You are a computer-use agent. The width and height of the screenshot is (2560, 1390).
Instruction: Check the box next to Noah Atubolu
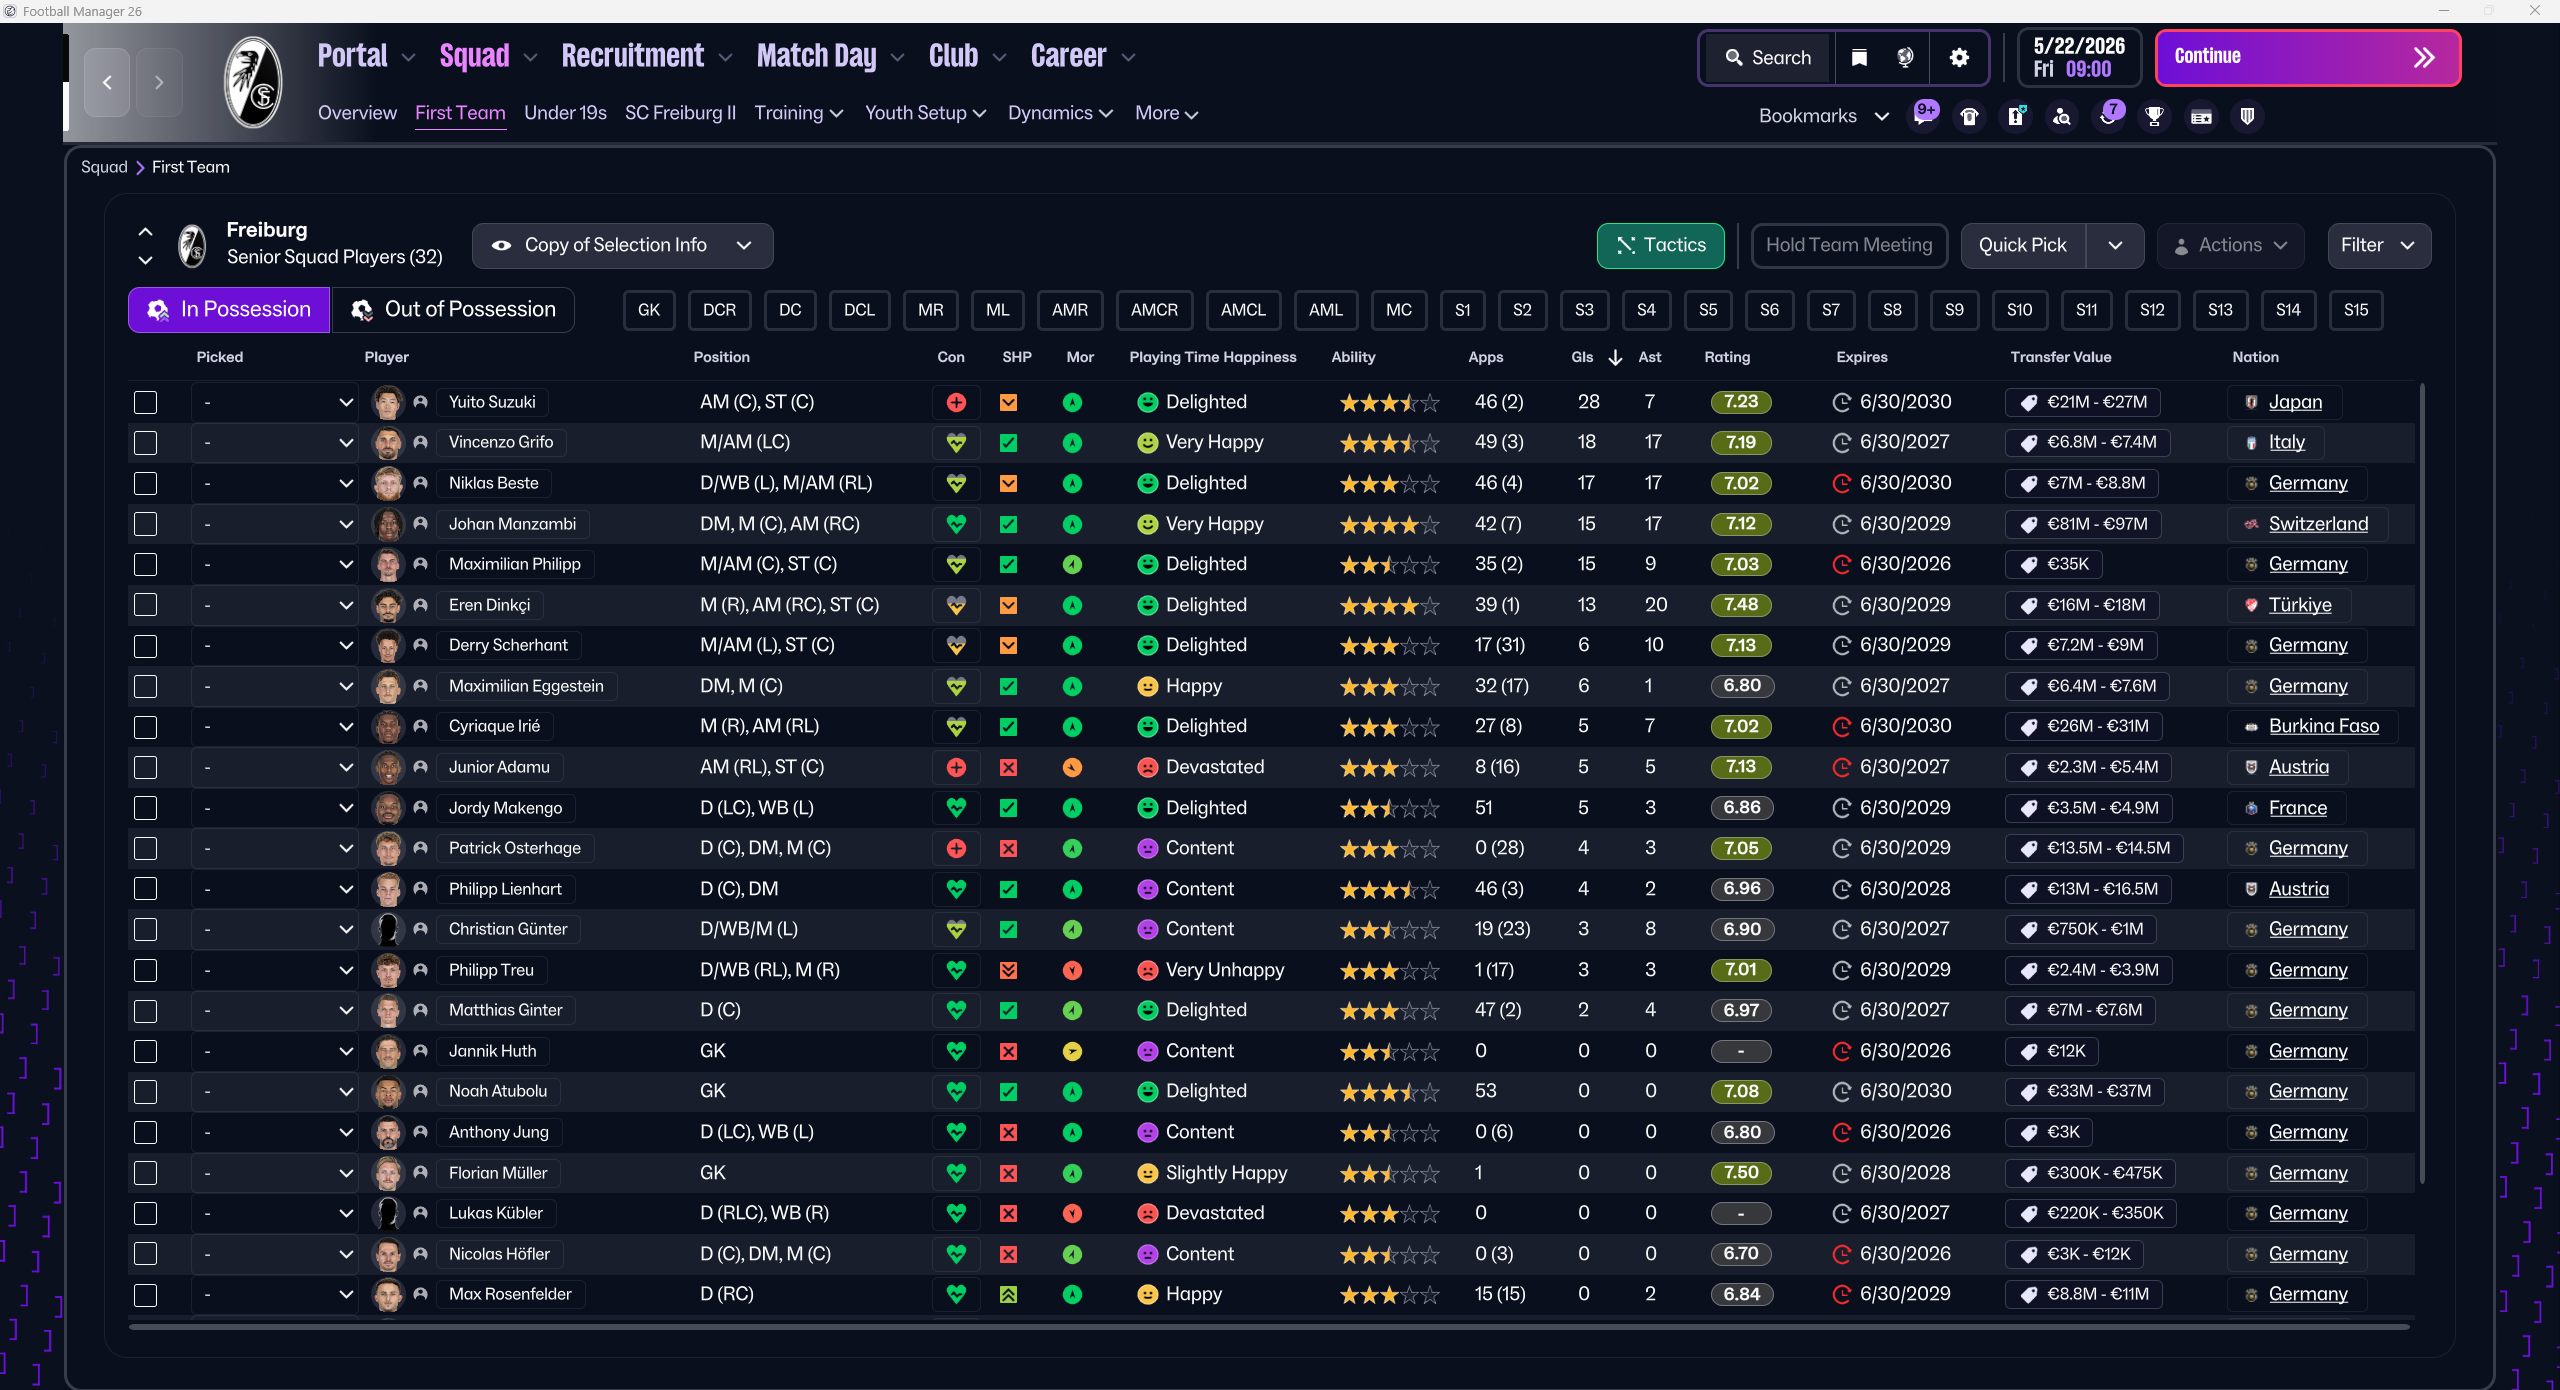pyautogui.click(x=146, y=1092)
